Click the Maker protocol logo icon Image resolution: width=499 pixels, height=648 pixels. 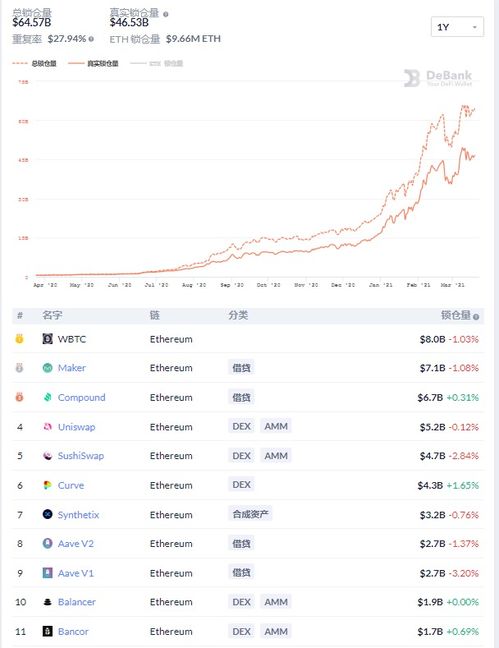pos(48,367)
